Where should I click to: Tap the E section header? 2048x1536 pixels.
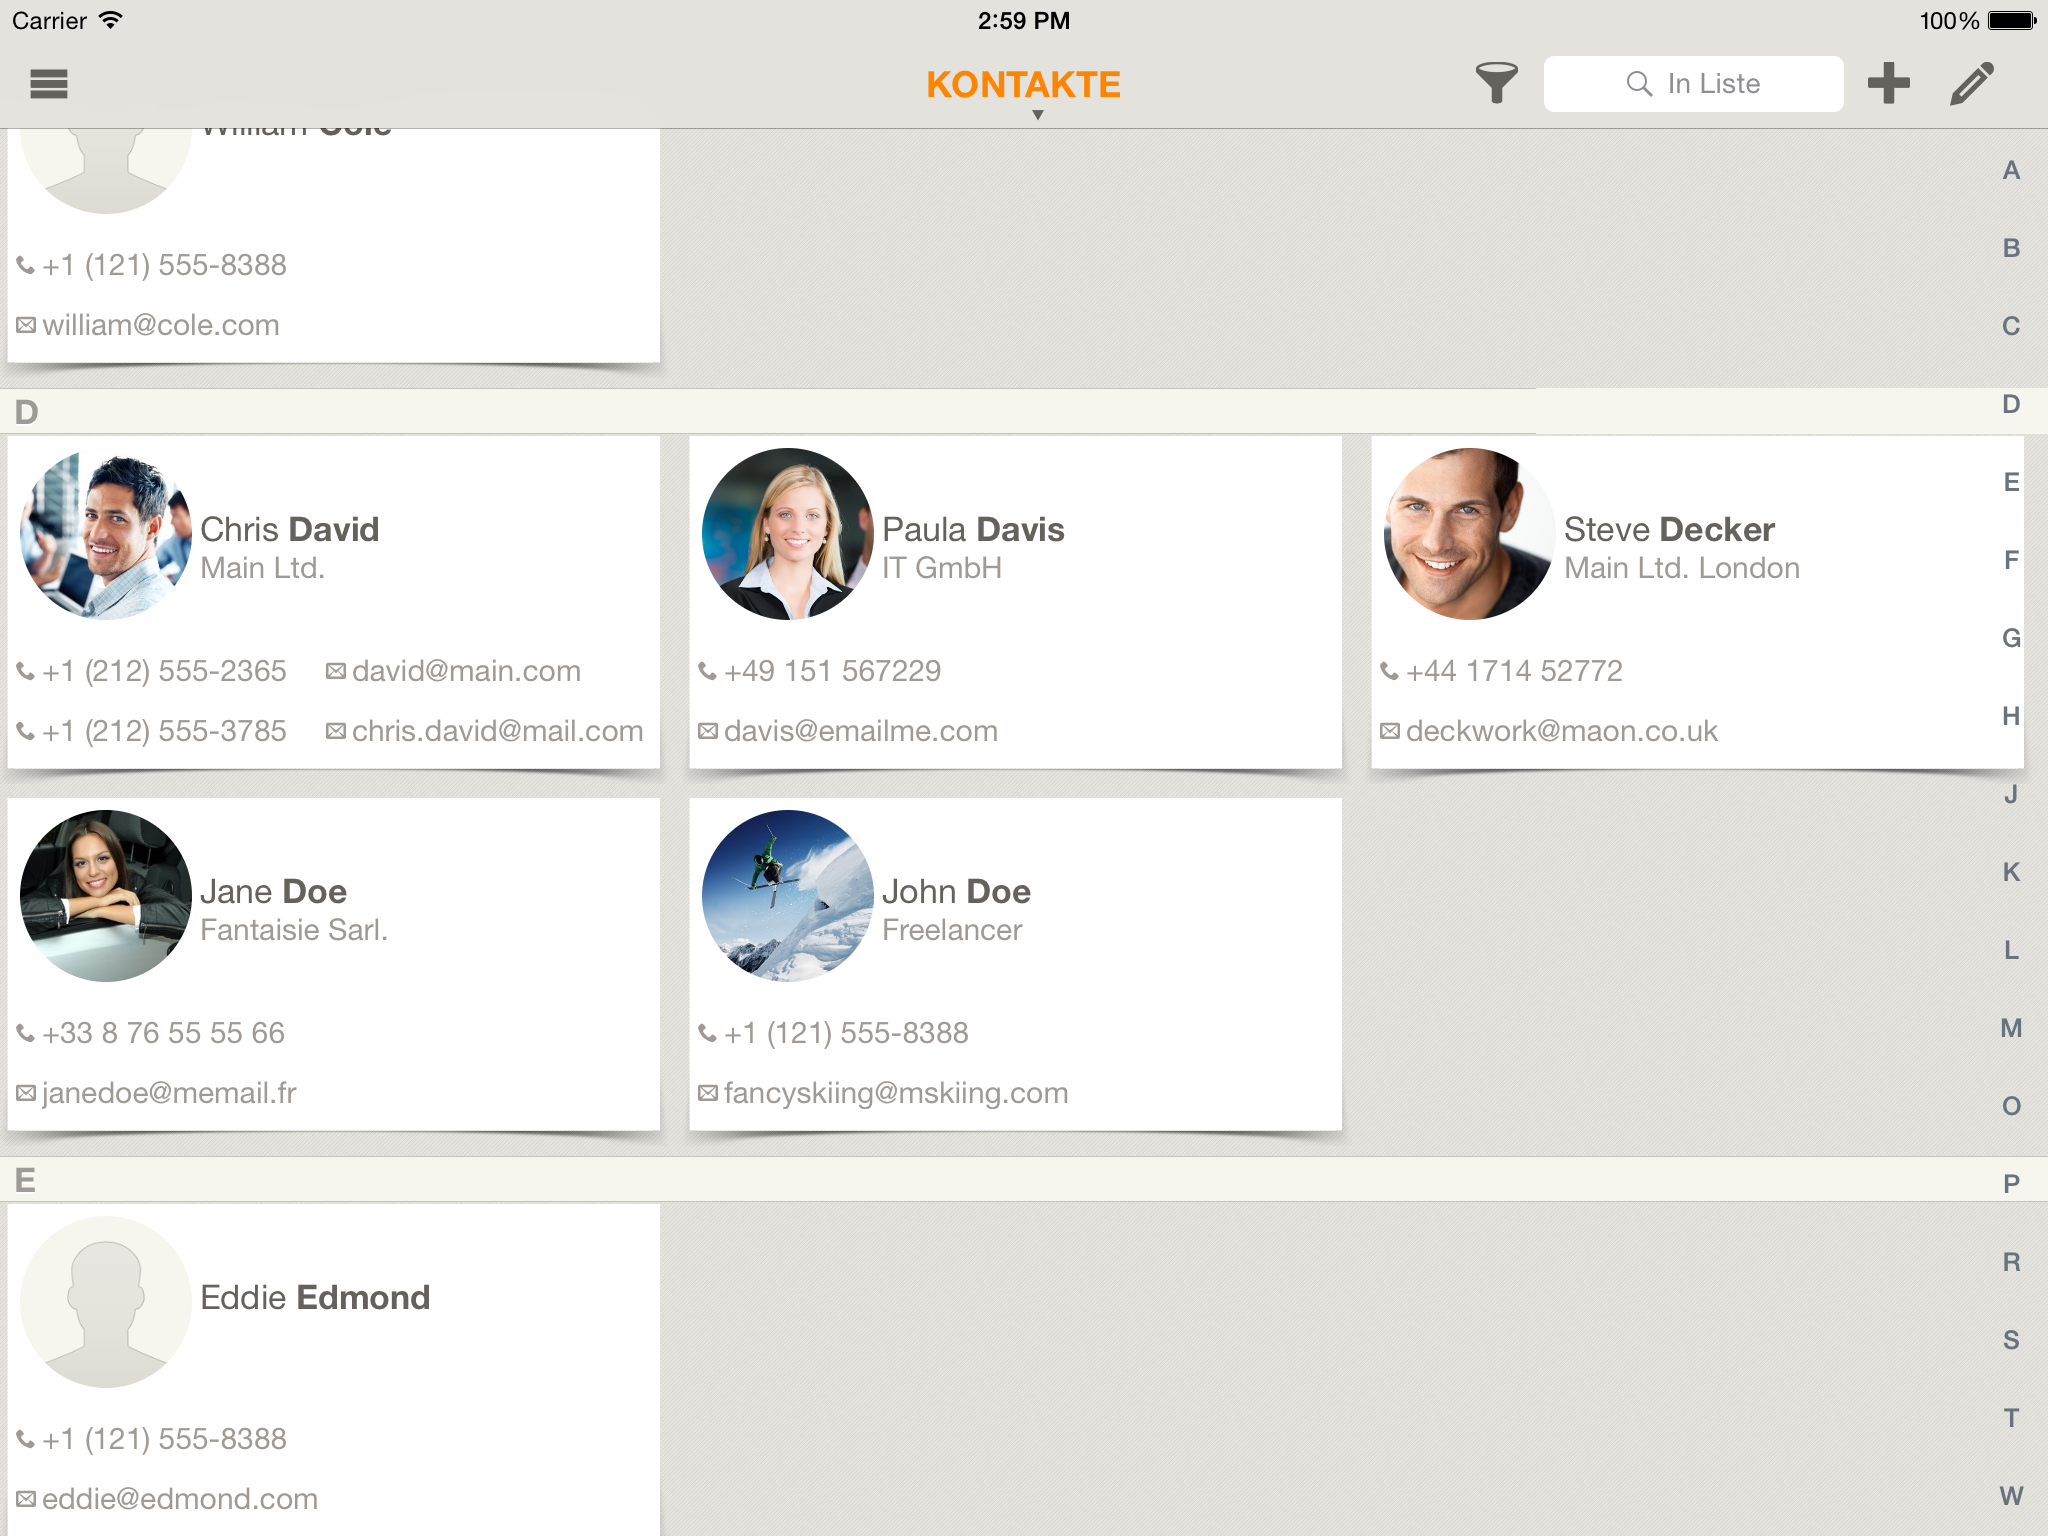(26, 1180)
